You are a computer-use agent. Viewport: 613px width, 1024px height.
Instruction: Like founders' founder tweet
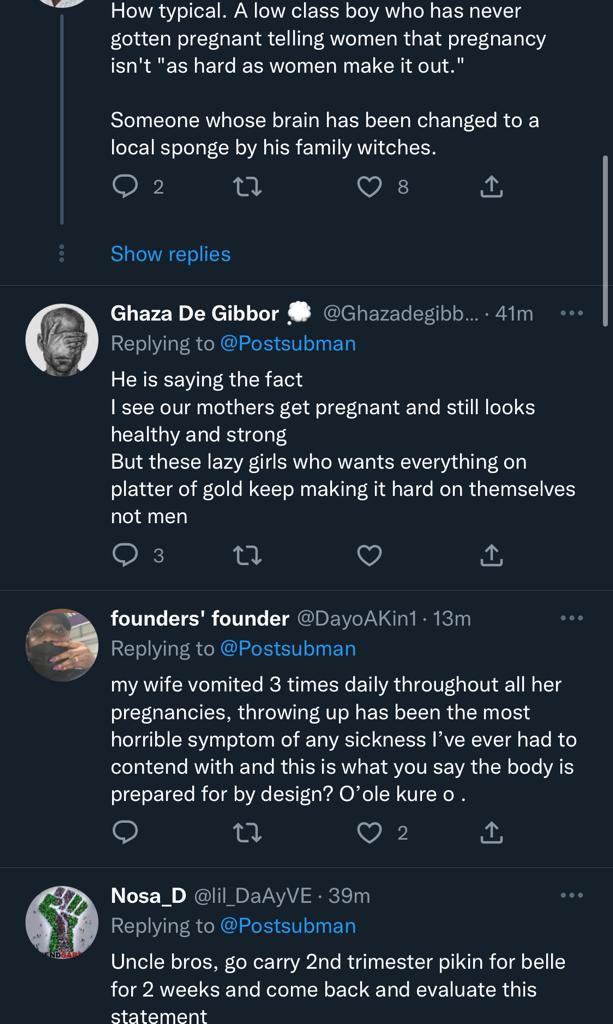click(x=370, y=832)
